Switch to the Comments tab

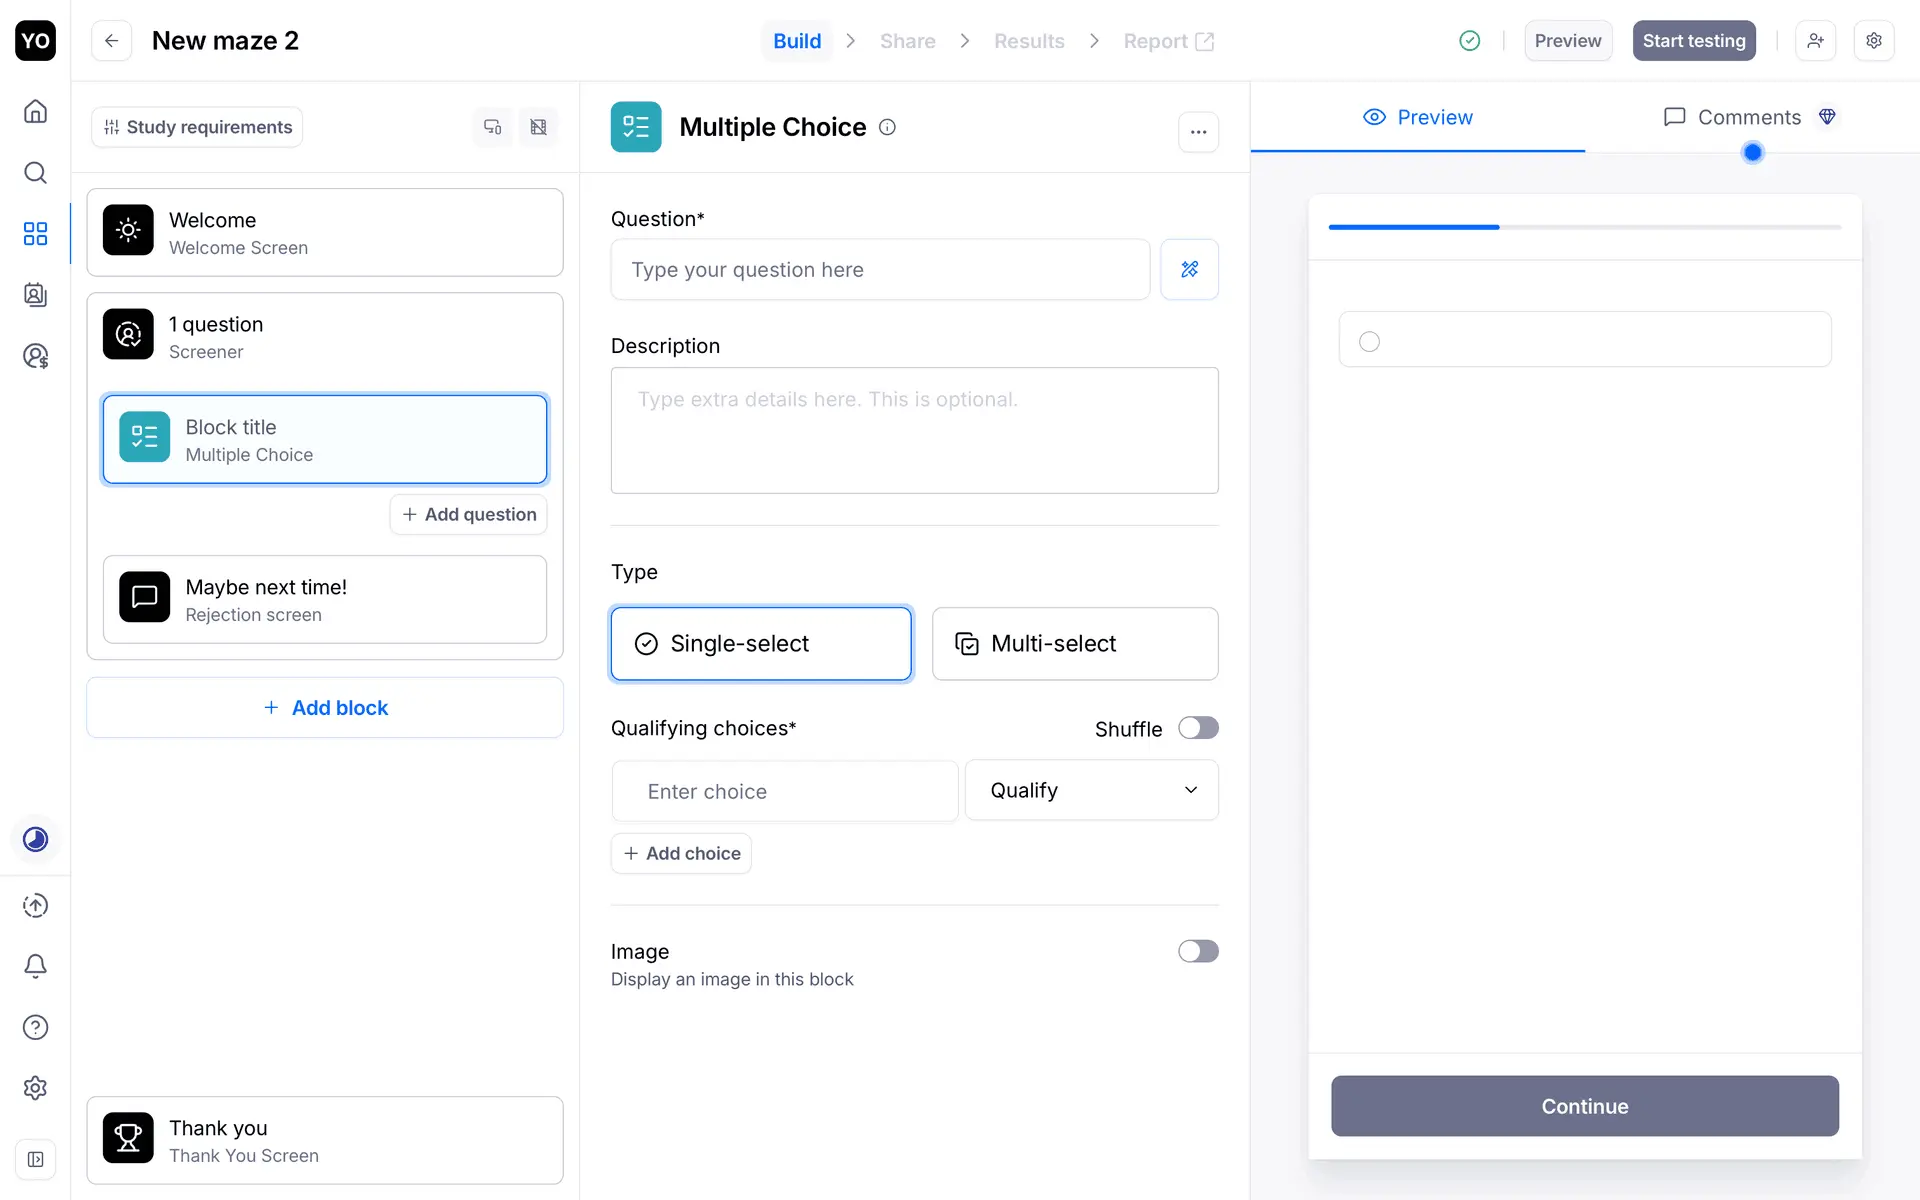tap(1748, 117)
